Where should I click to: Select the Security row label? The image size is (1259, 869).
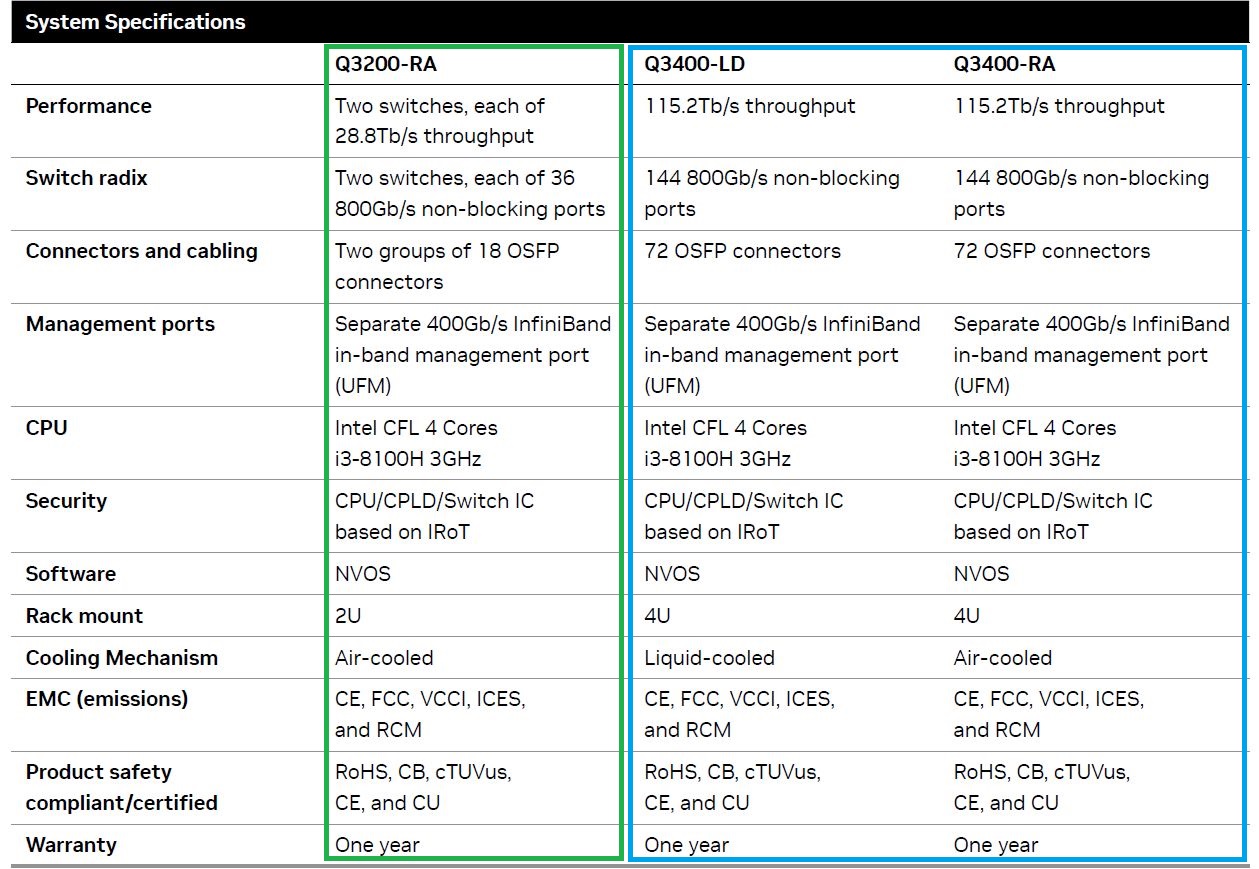66,501
